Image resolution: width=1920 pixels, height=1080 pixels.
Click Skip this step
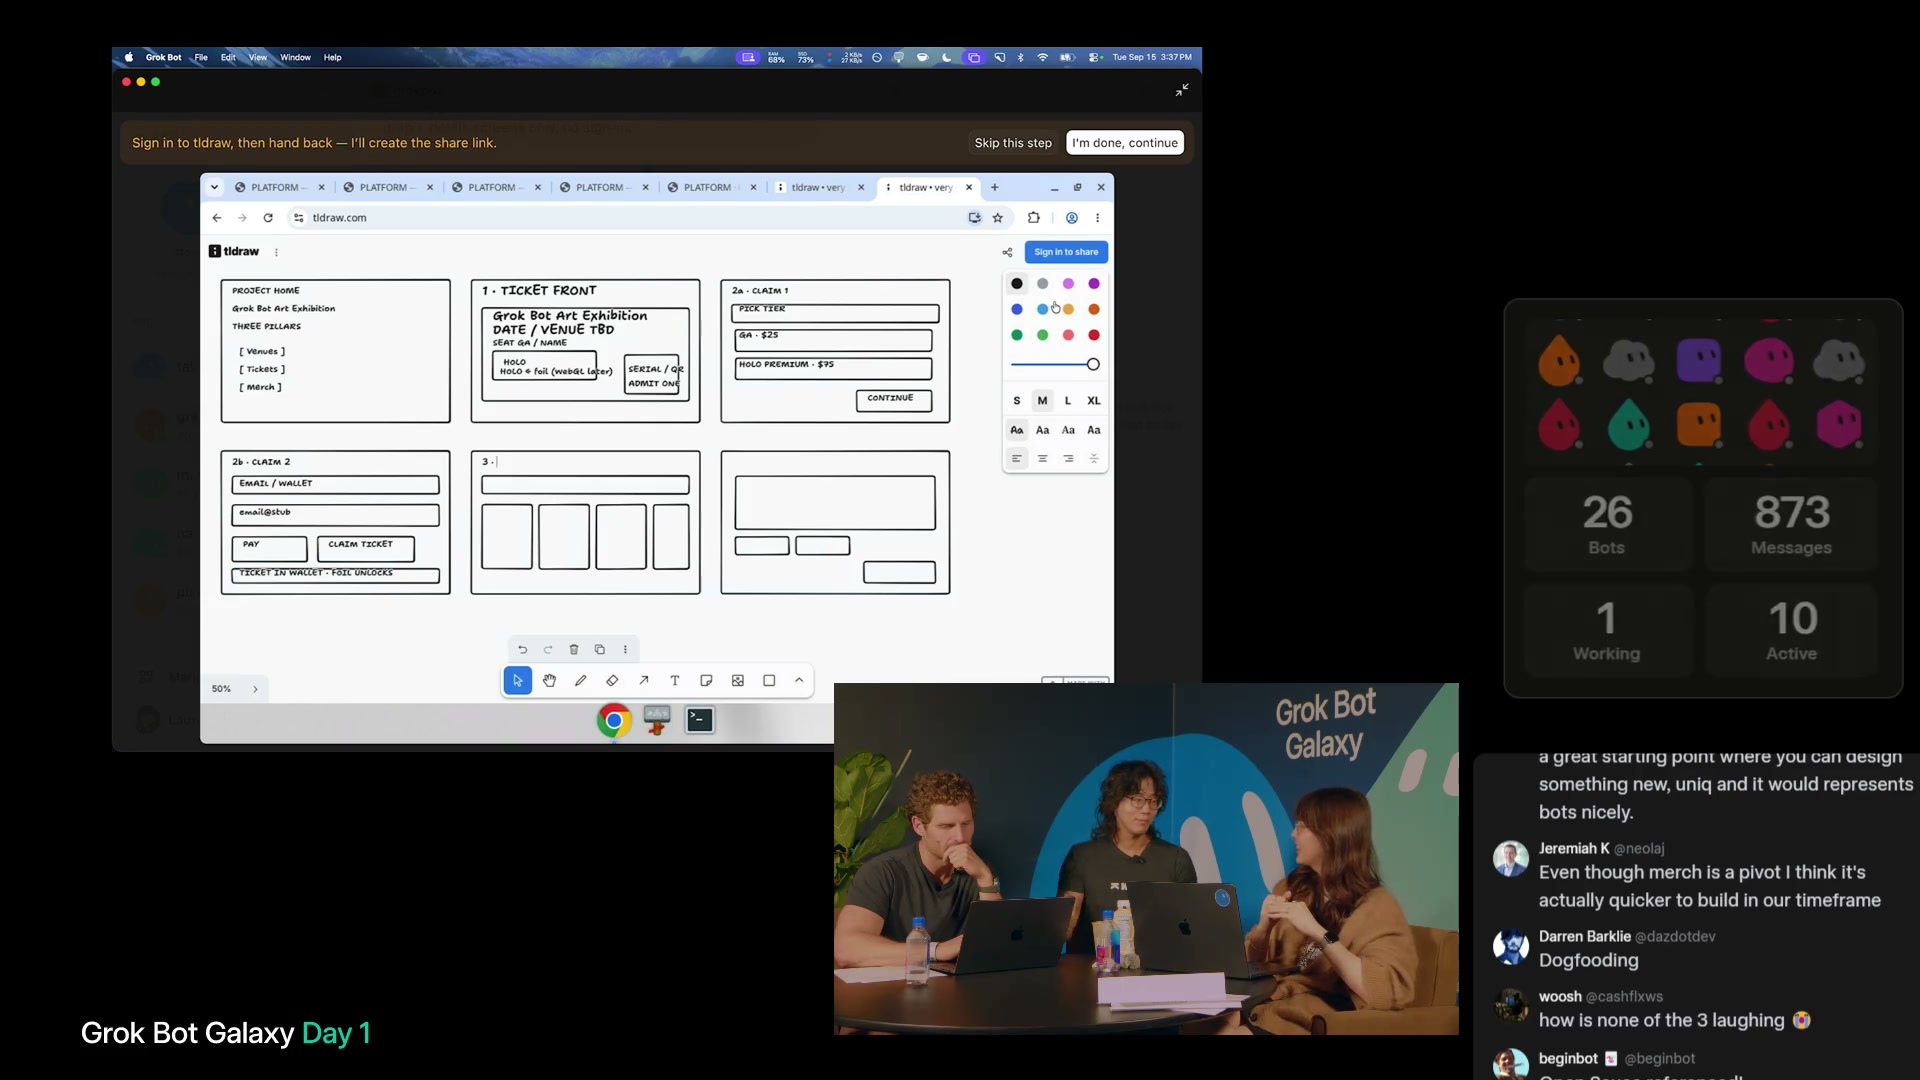tap(1013, 143)
